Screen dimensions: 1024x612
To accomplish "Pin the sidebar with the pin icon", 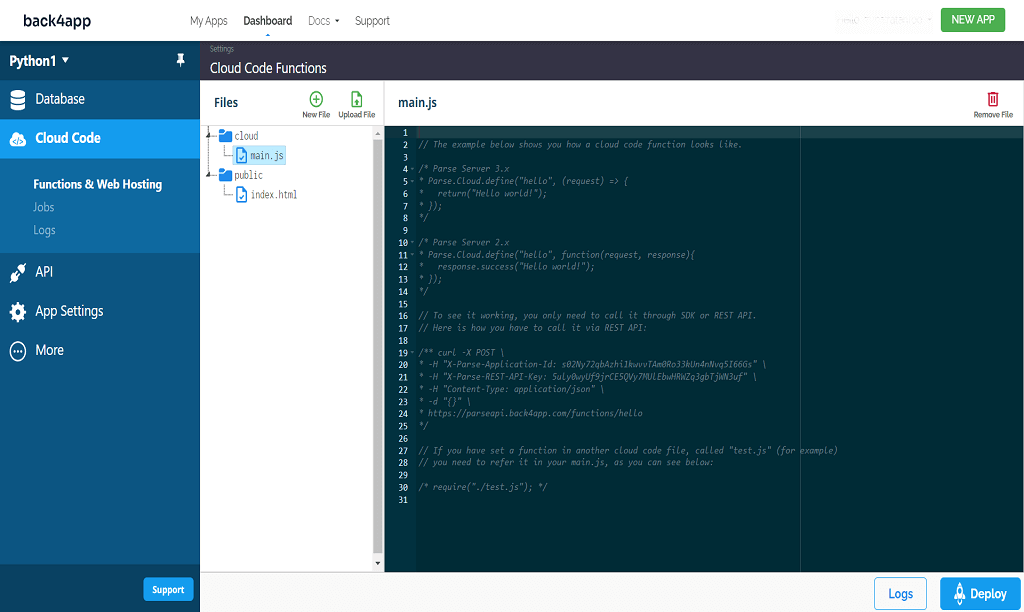I will pyautogui.click(x=181, y=60).
